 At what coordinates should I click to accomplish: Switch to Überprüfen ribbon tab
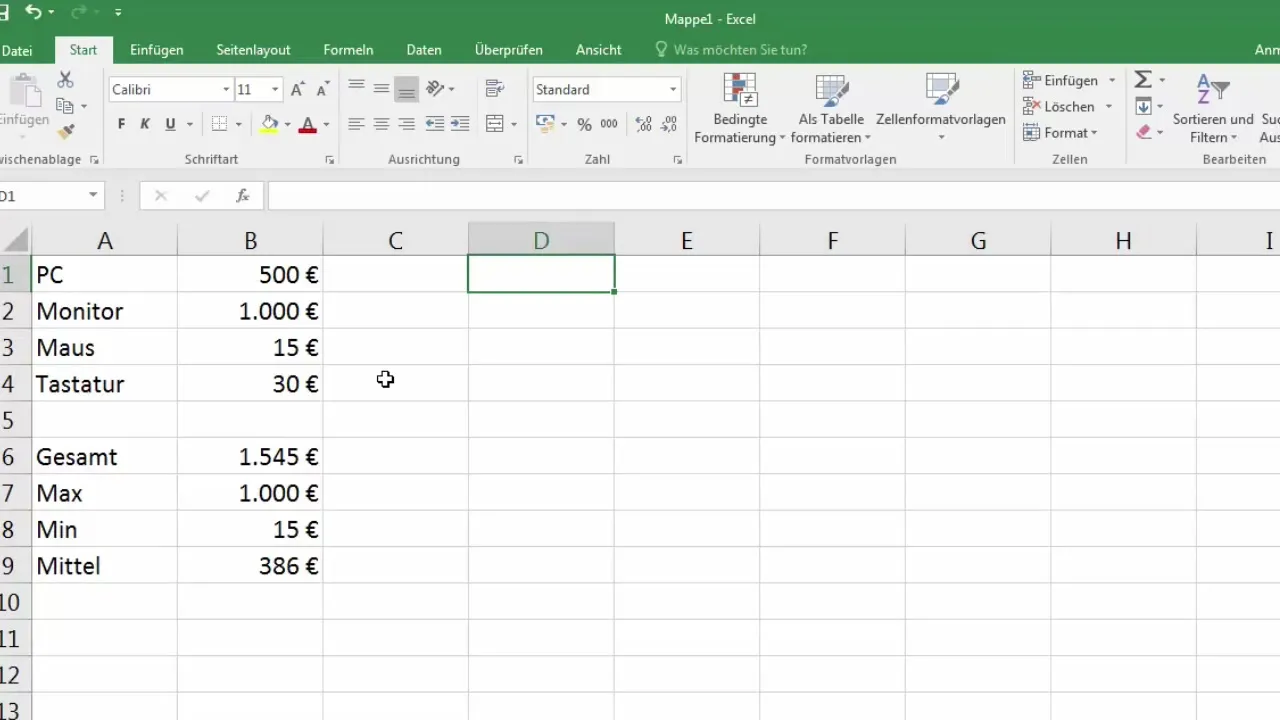tap(509, 49)
